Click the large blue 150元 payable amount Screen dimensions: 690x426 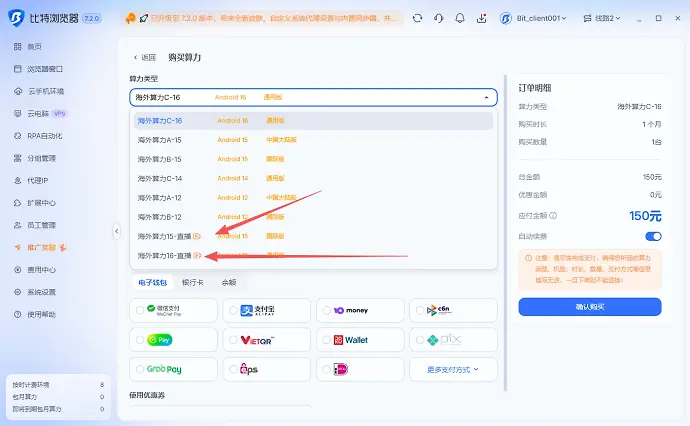(645, 216)
